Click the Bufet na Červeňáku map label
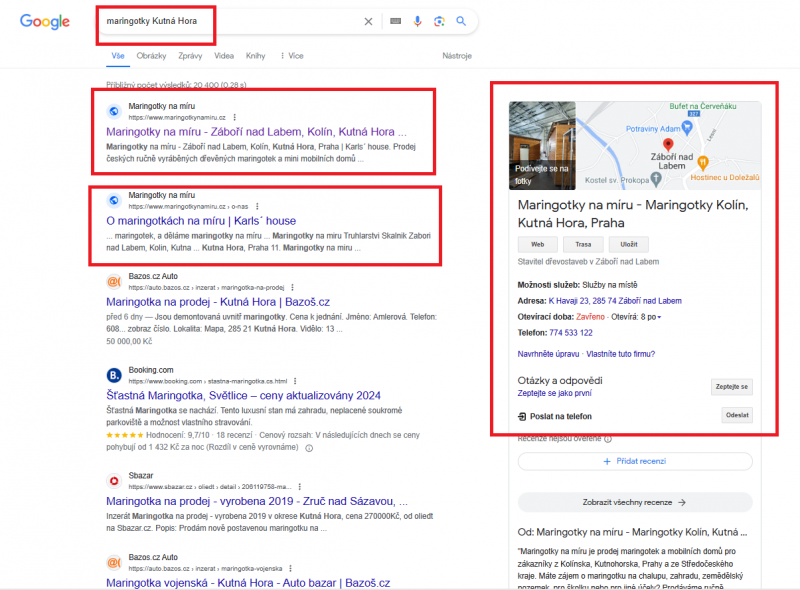Viewport: 800px width, 590px height. (x=703, y=106)
